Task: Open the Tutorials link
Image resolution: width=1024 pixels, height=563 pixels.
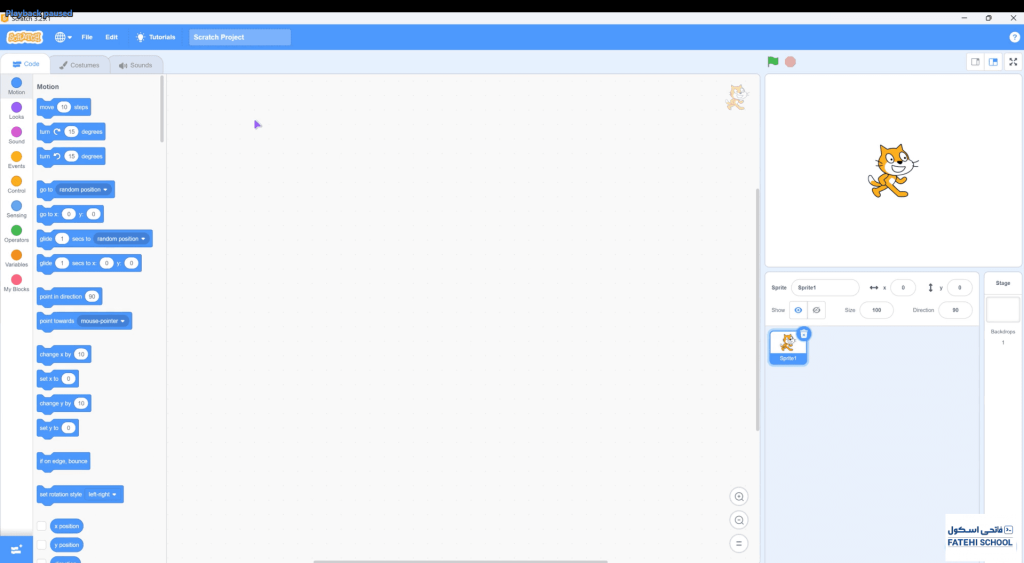Action: 156,37
